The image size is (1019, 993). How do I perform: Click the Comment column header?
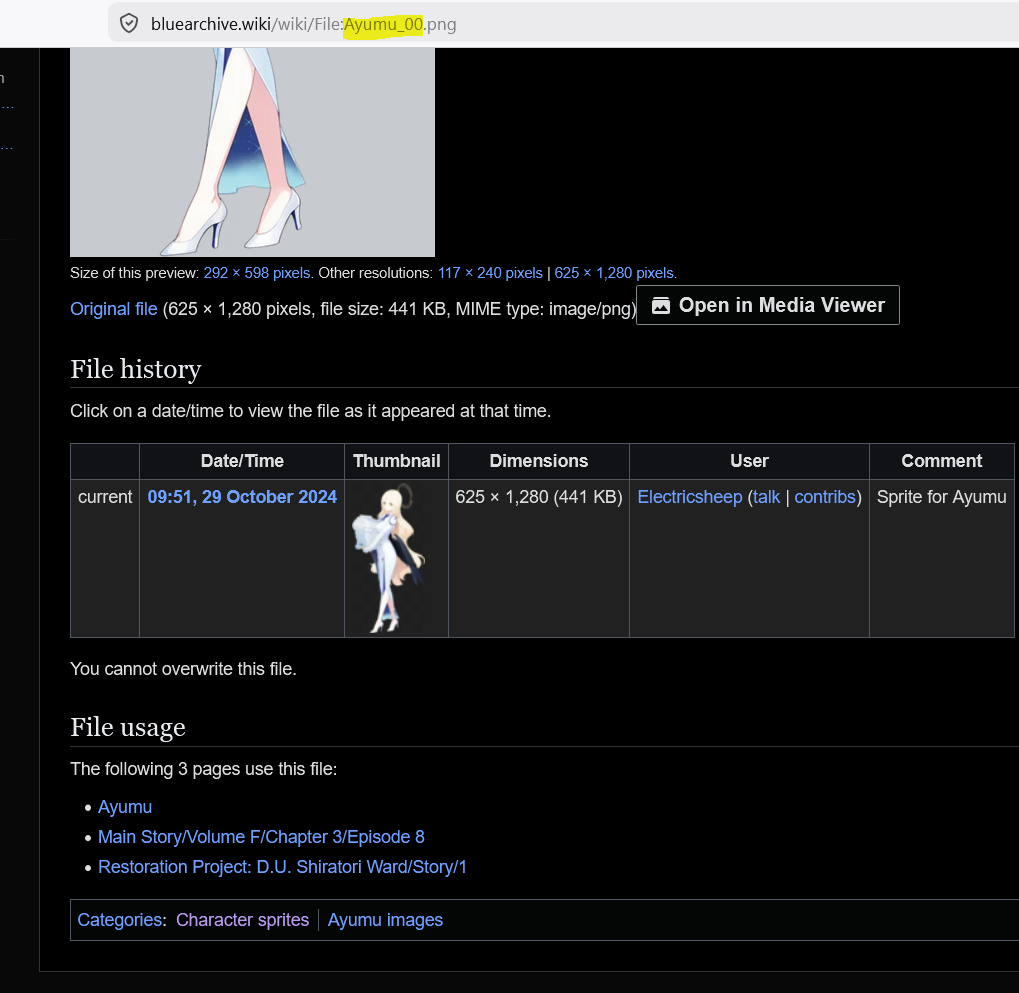tap(942, 461)
